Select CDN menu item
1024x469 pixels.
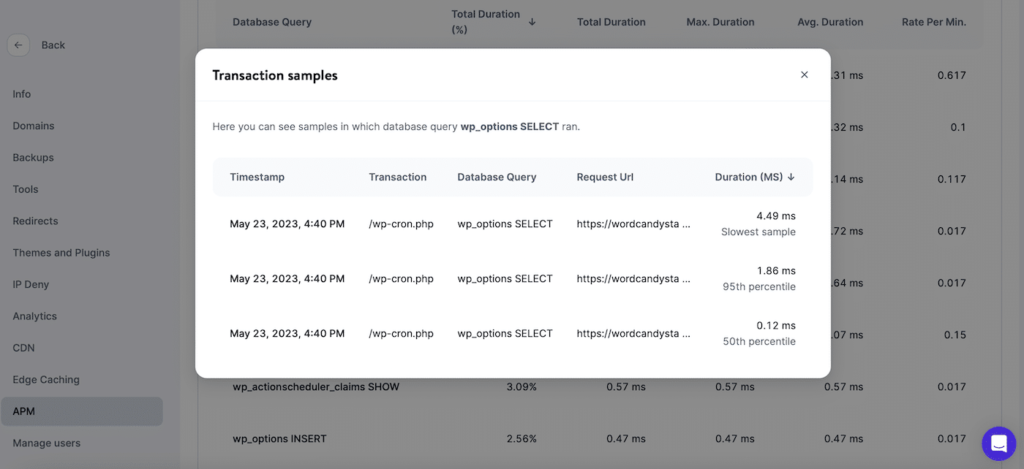click(x=23, y=348)
